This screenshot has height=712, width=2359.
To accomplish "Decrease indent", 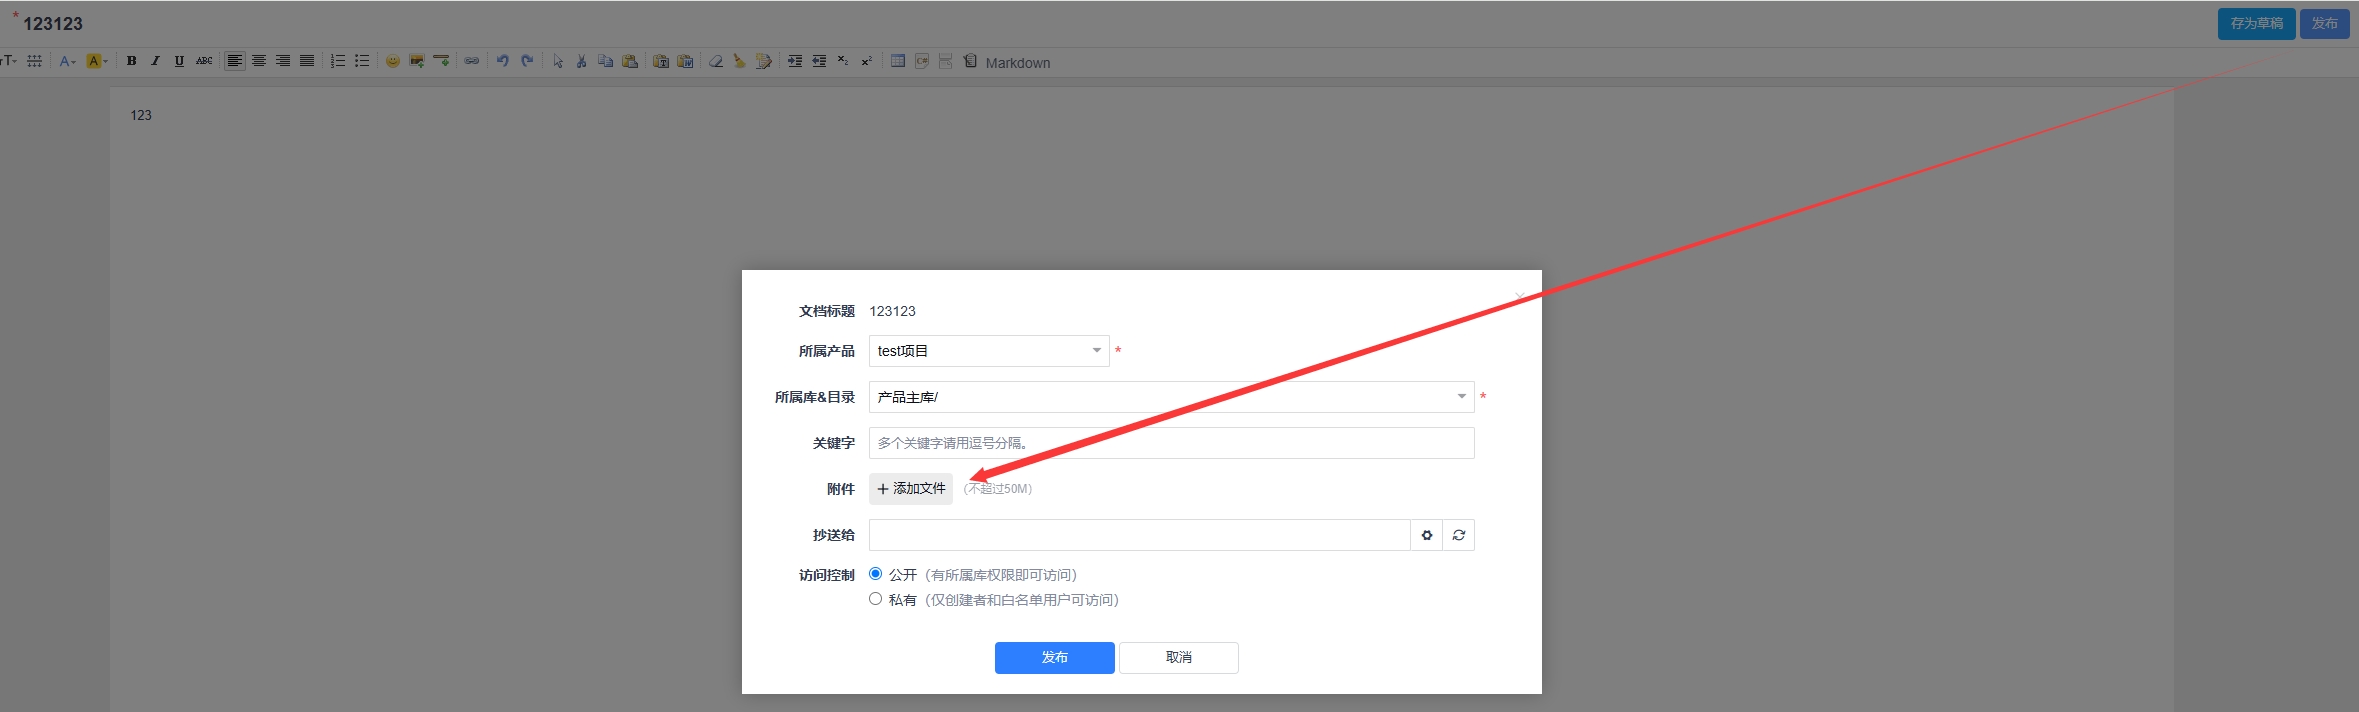I will 819,61.
